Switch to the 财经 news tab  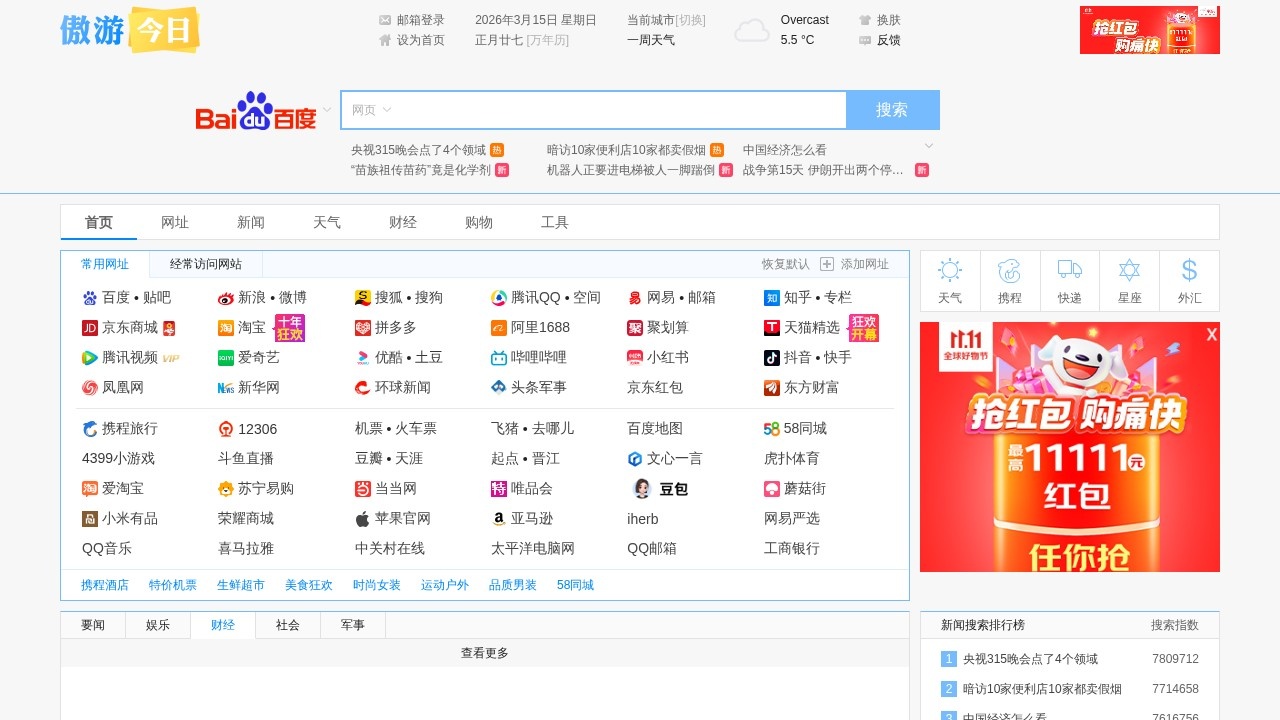tap(222, 624)
